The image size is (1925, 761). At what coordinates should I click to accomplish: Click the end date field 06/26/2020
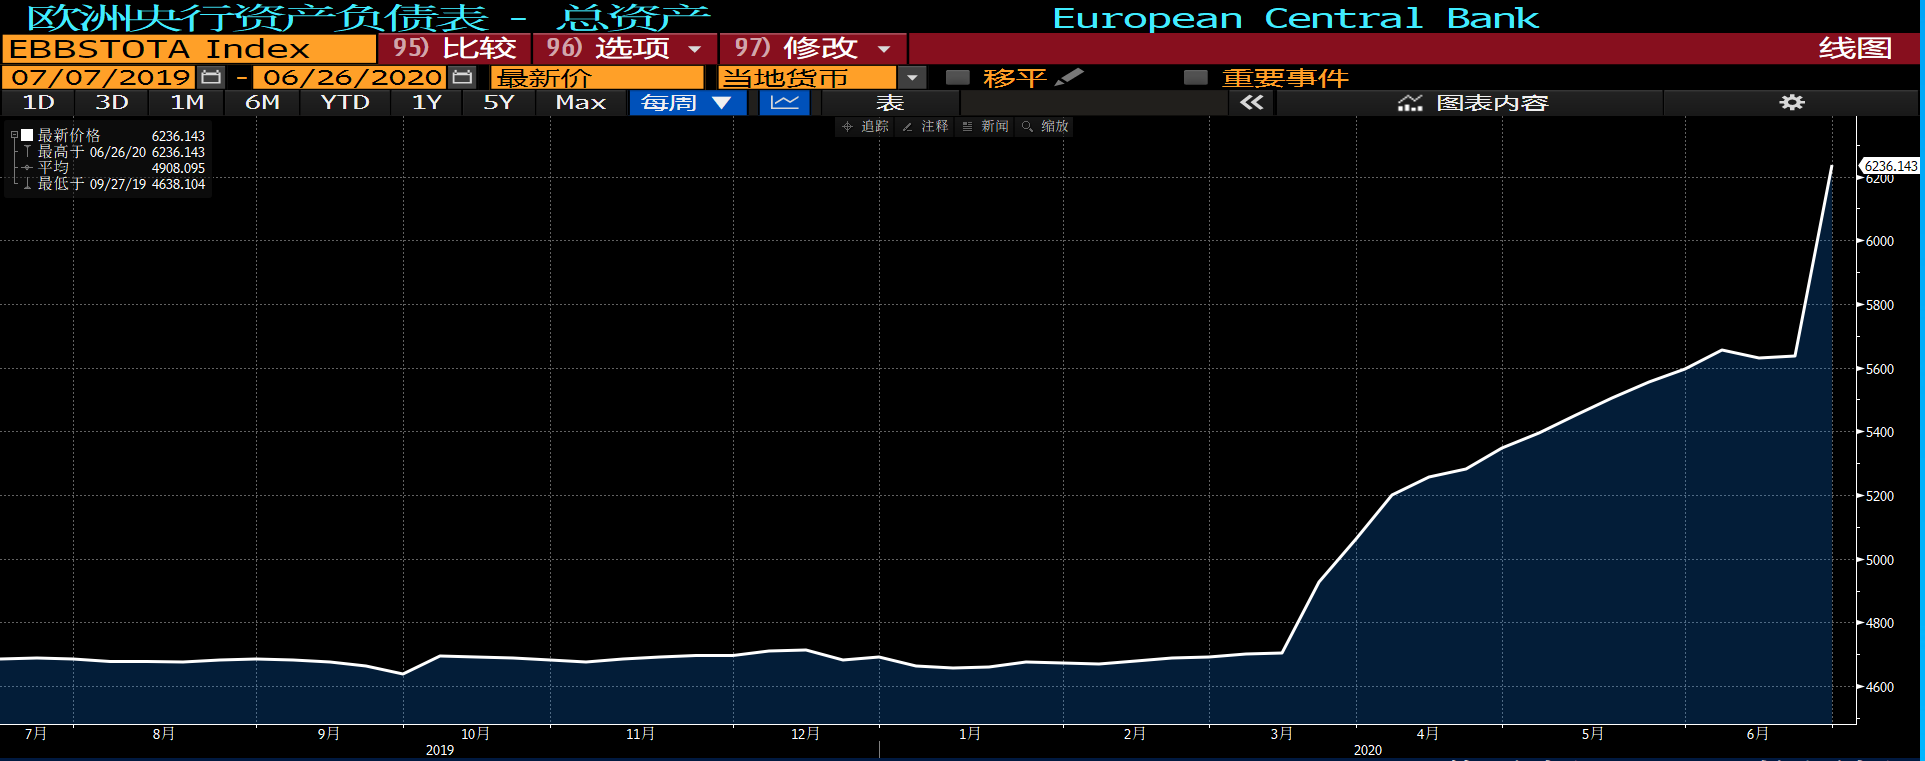coord(352,77)
